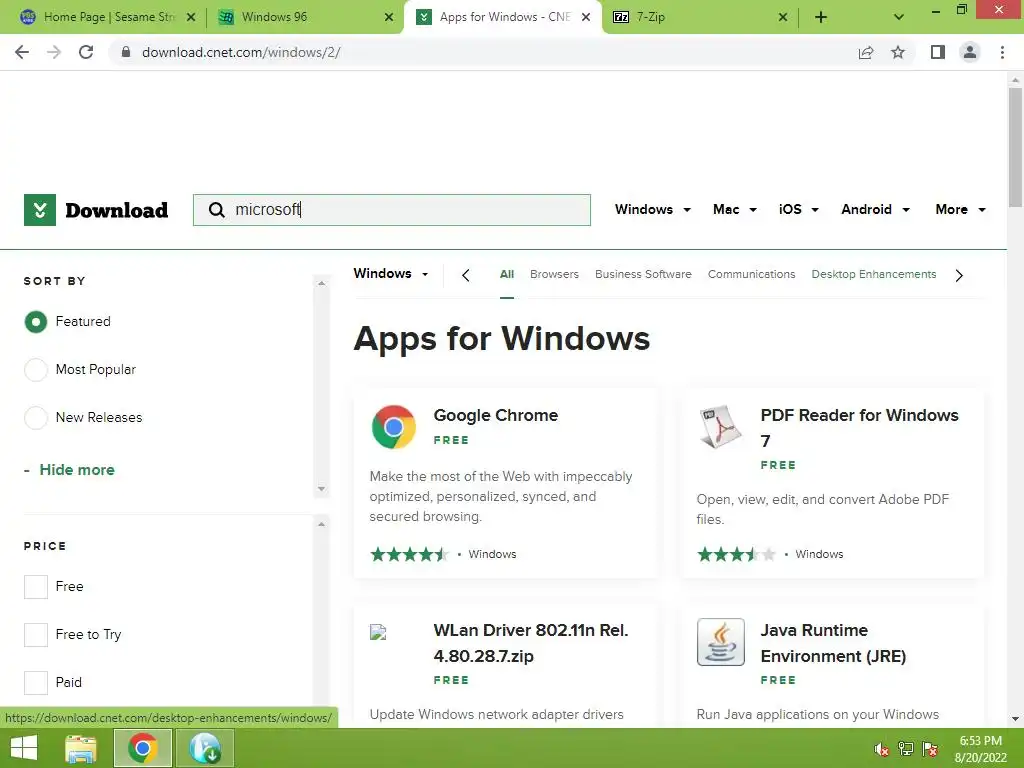
Task: Open PDF Reader for Windows 7 link
Action: (x=859, y=428)
